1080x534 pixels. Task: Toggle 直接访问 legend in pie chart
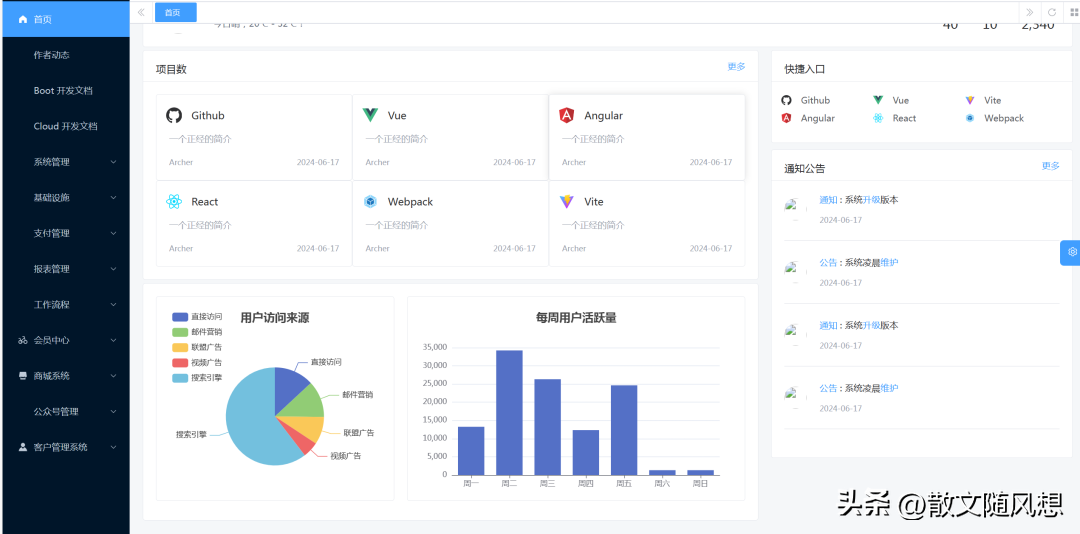coord(196,317)
